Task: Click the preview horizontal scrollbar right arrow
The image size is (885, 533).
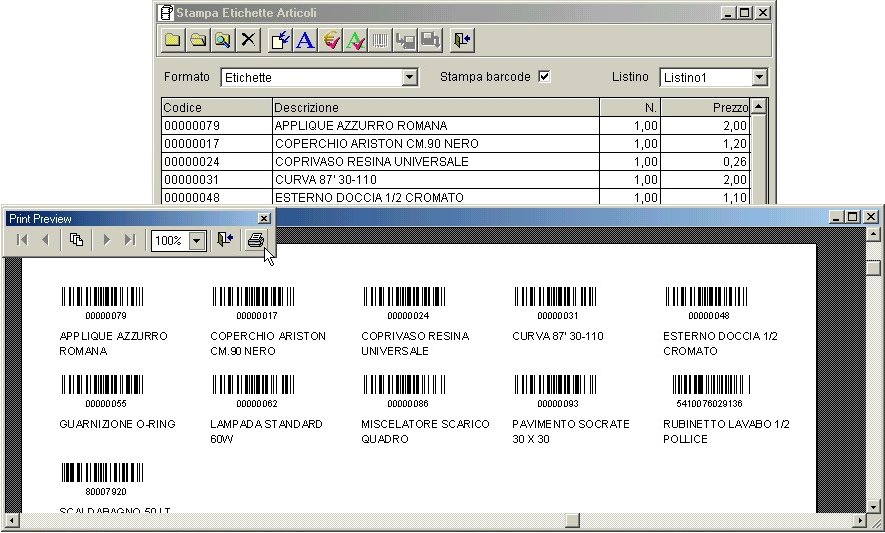Action: (x=860, y=520)
